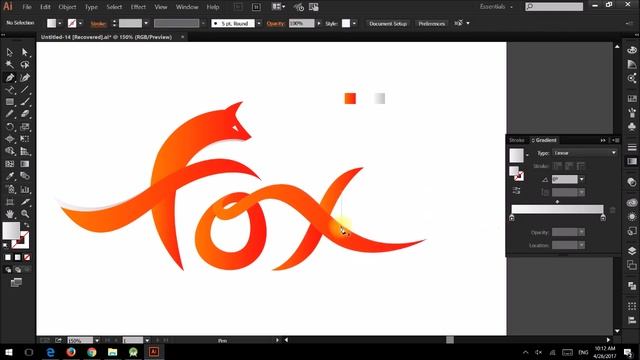Image resolution: width=640 pixels, height=360 pixels.
Task: Select the Gradient tool in toolbox
Action: [x=25, y=164]
